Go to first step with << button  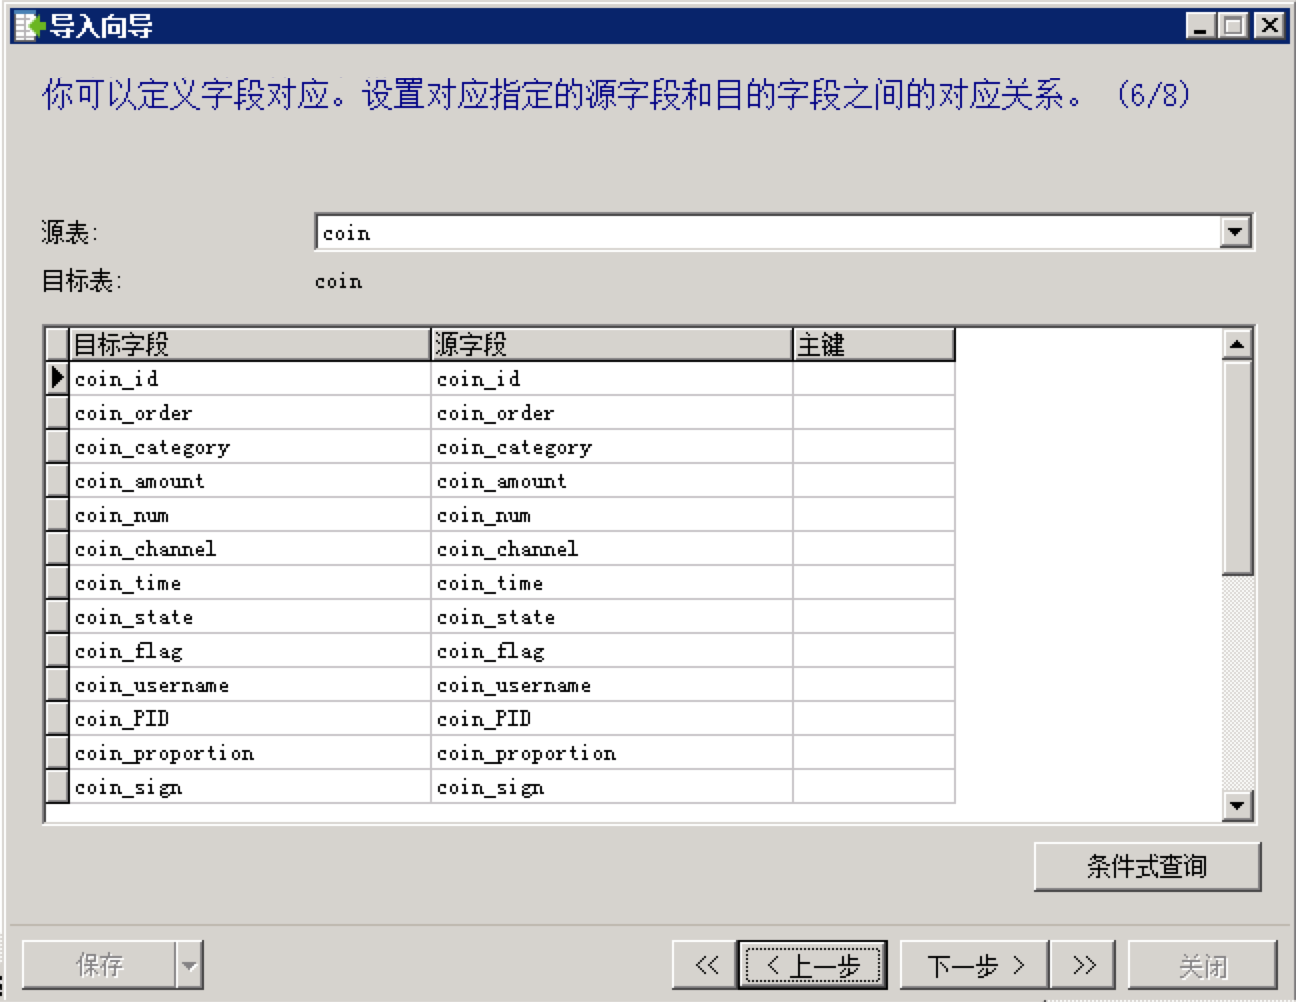[x=706, y=966]
